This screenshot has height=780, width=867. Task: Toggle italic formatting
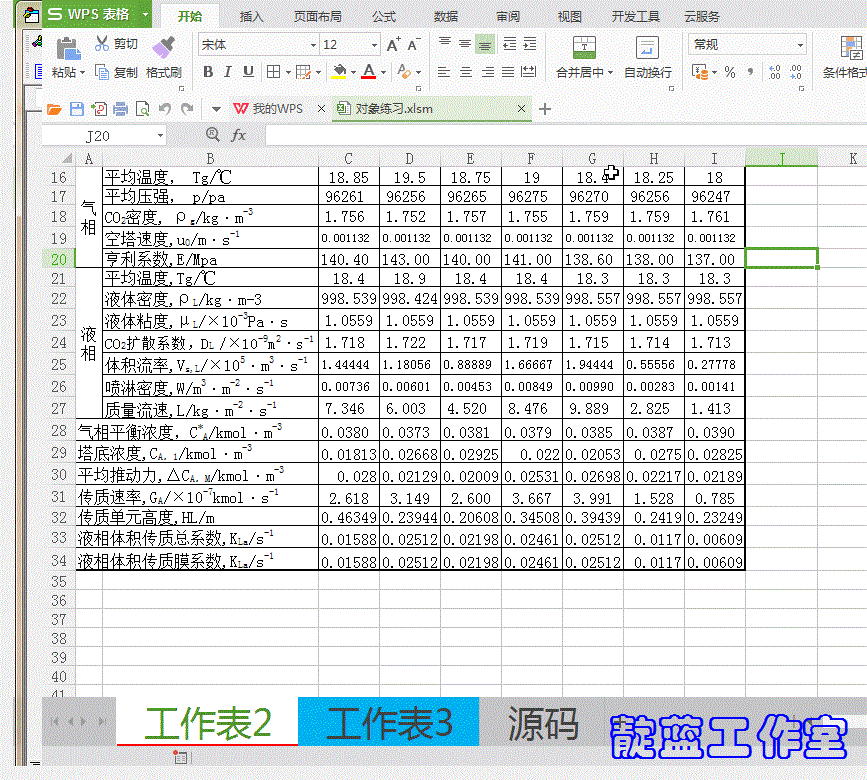228,73
